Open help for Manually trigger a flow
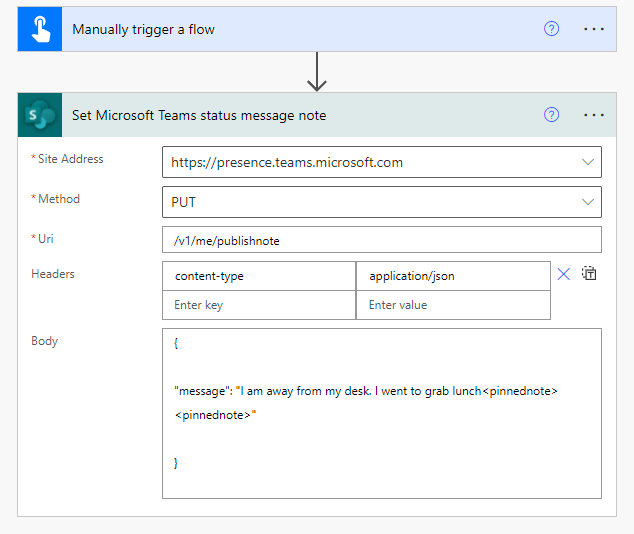This screenshot has width=634, height=534. [551, 29]
